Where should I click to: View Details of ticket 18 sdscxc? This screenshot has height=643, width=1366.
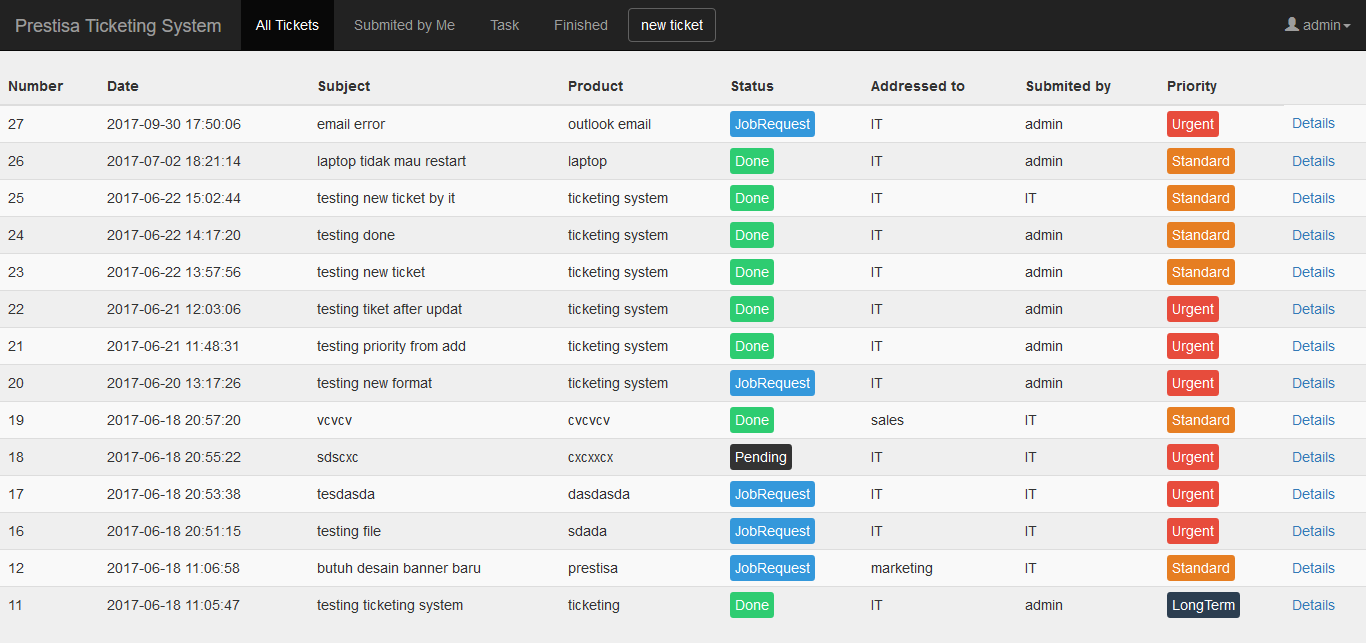(x=1313, y=457)
